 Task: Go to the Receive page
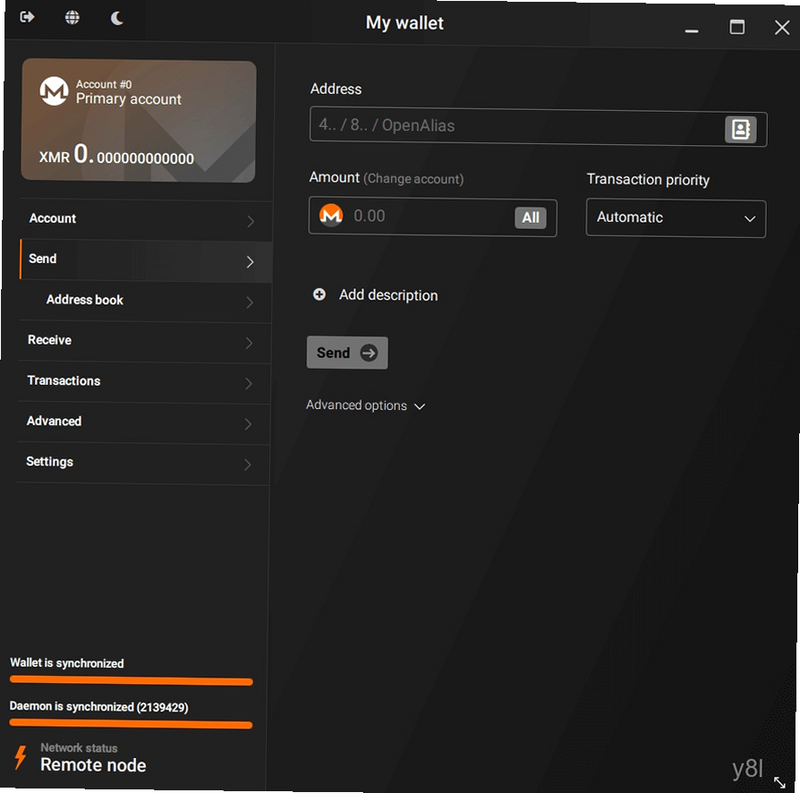[144, 341]
